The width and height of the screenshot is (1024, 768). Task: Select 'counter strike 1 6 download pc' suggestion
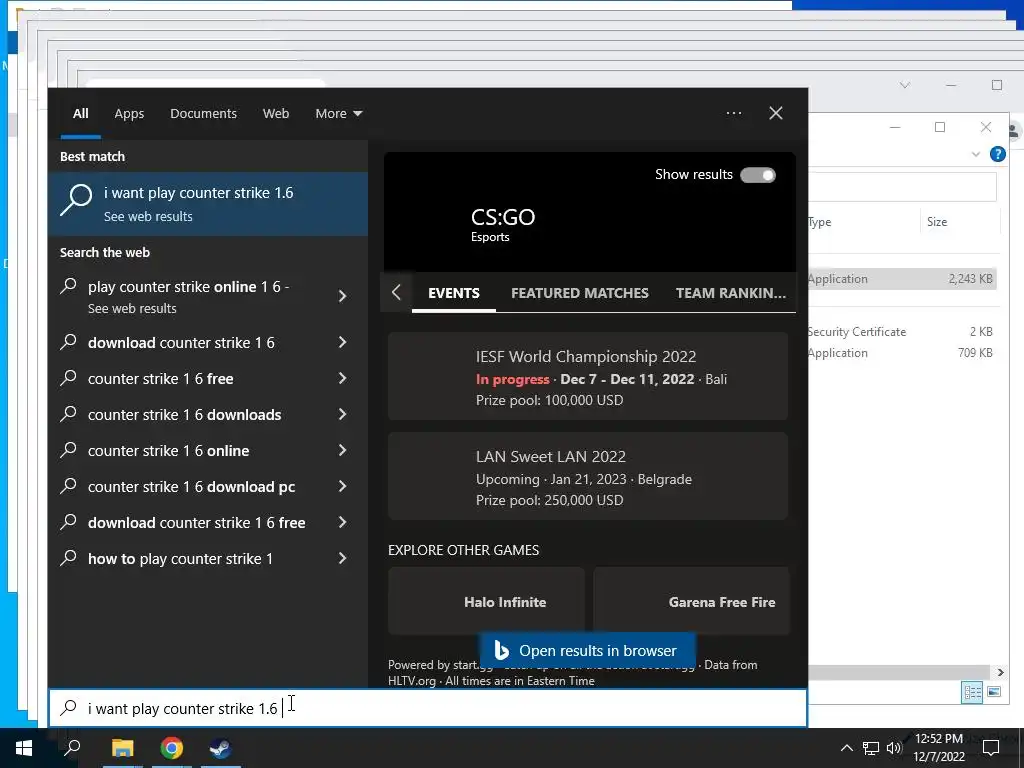point(191,487)
